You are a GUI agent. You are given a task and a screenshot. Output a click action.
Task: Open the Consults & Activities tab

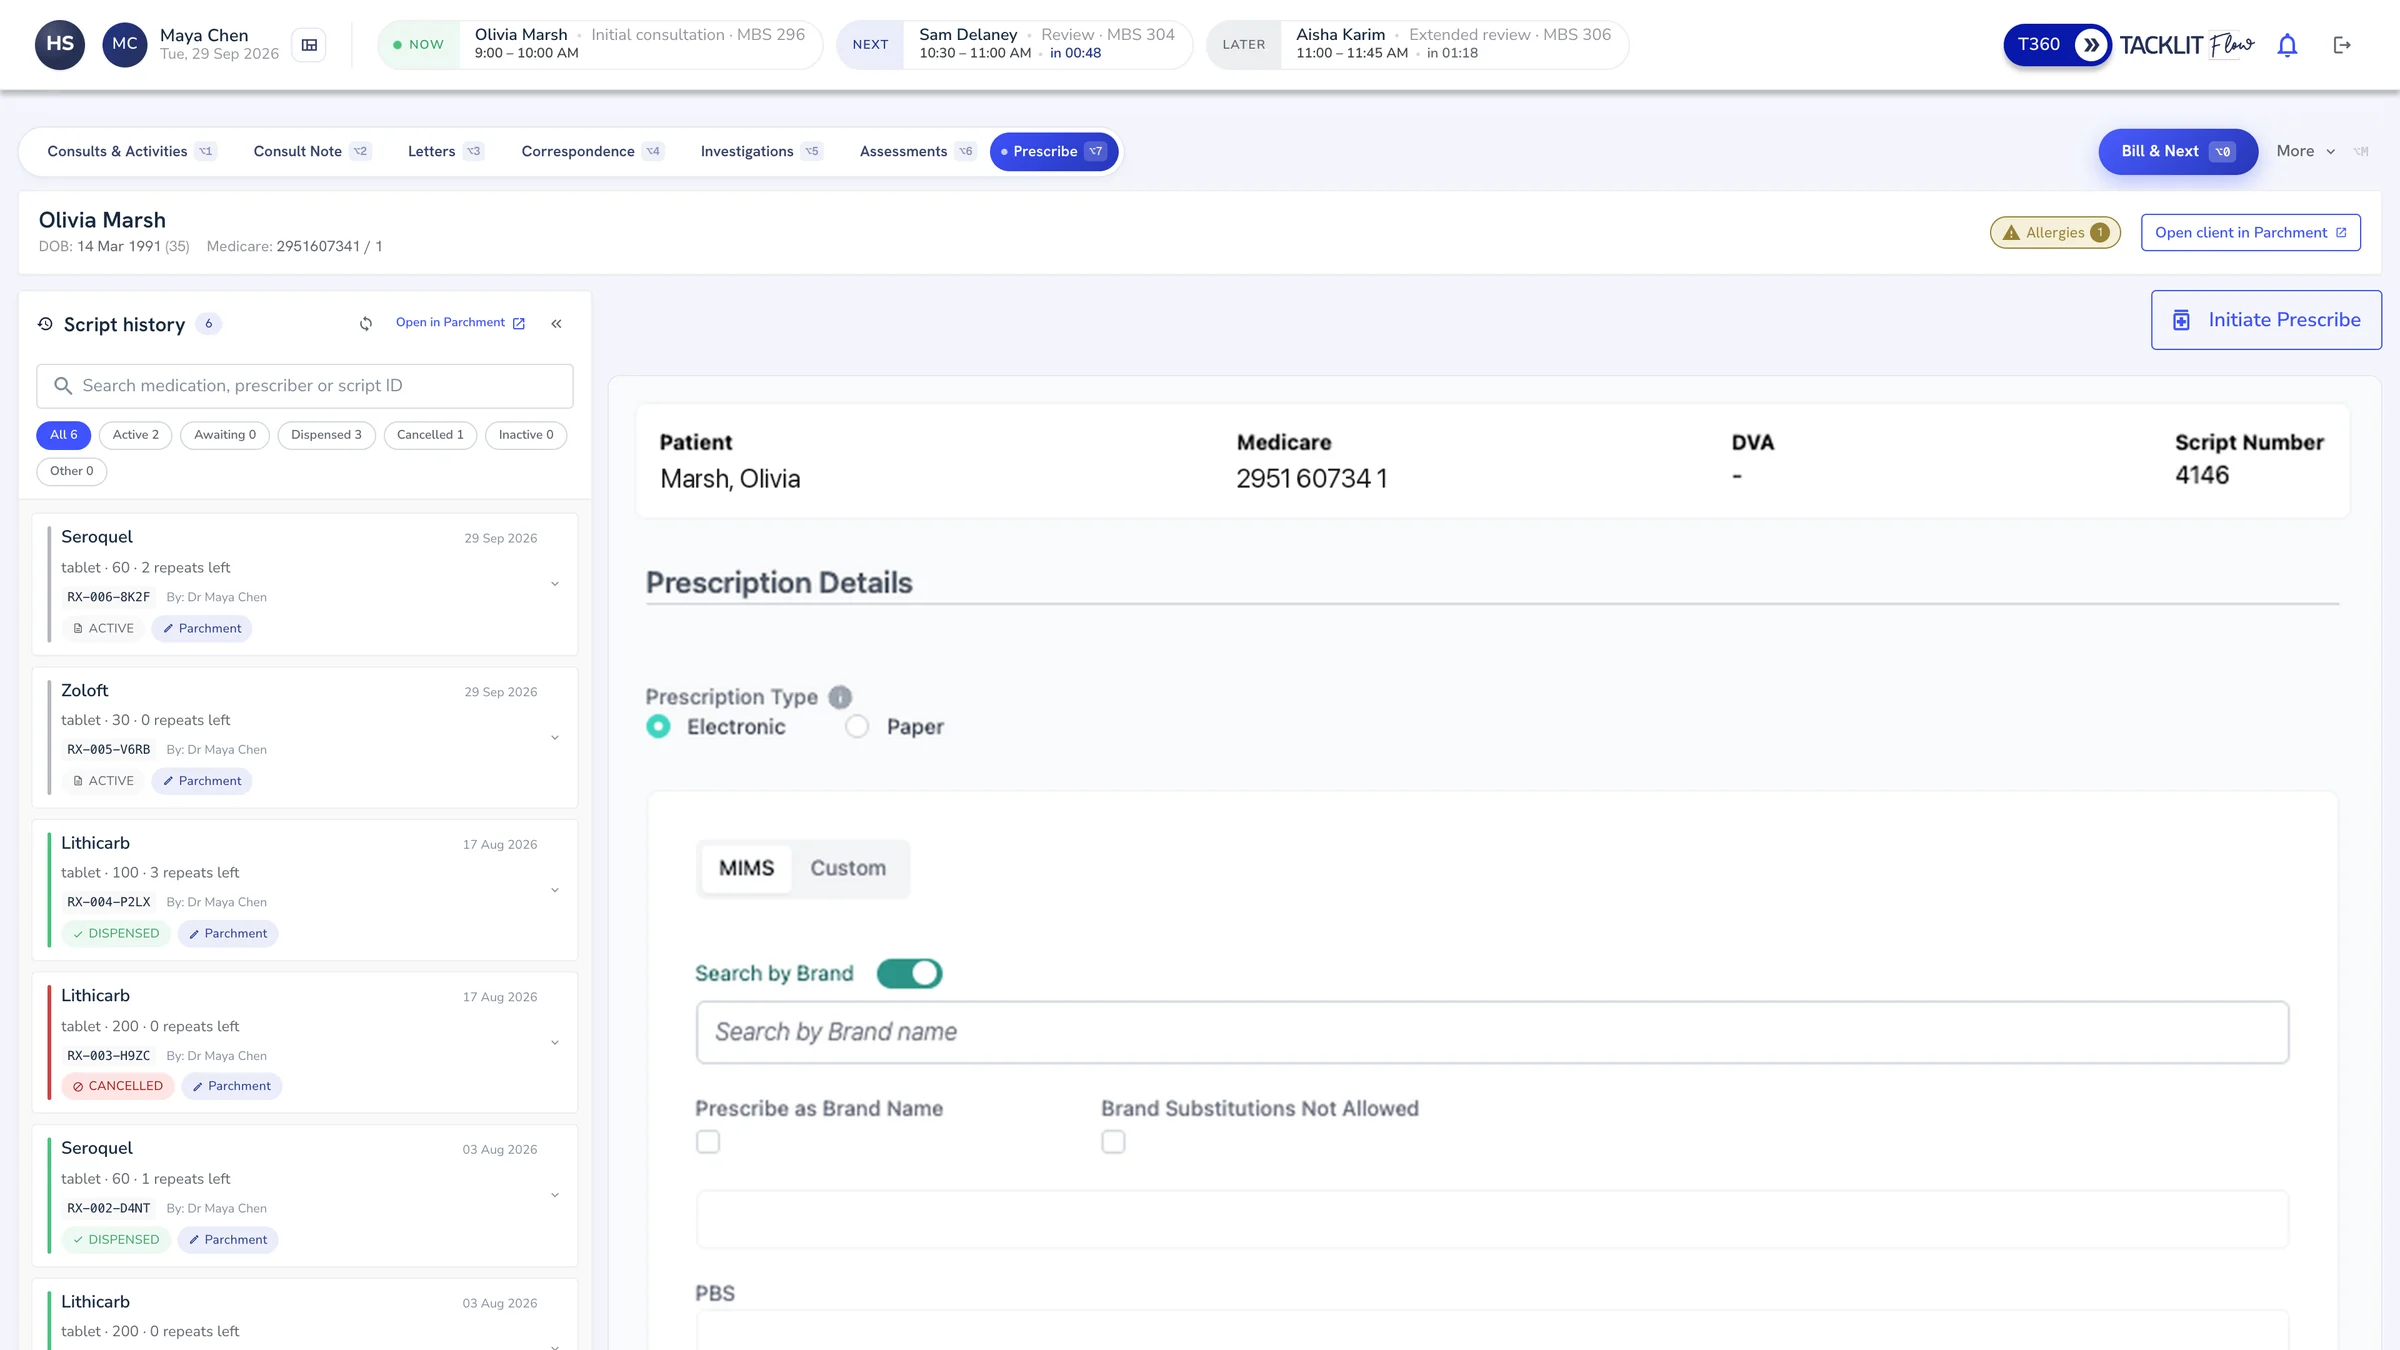130,152
